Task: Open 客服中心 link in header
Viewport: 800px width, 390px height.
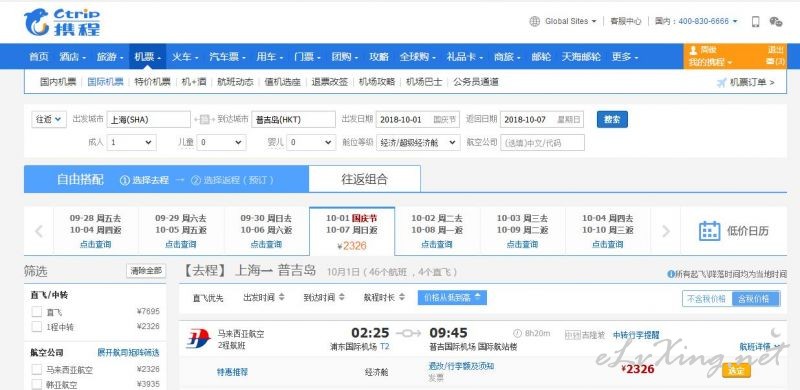Action: (626, 21)
